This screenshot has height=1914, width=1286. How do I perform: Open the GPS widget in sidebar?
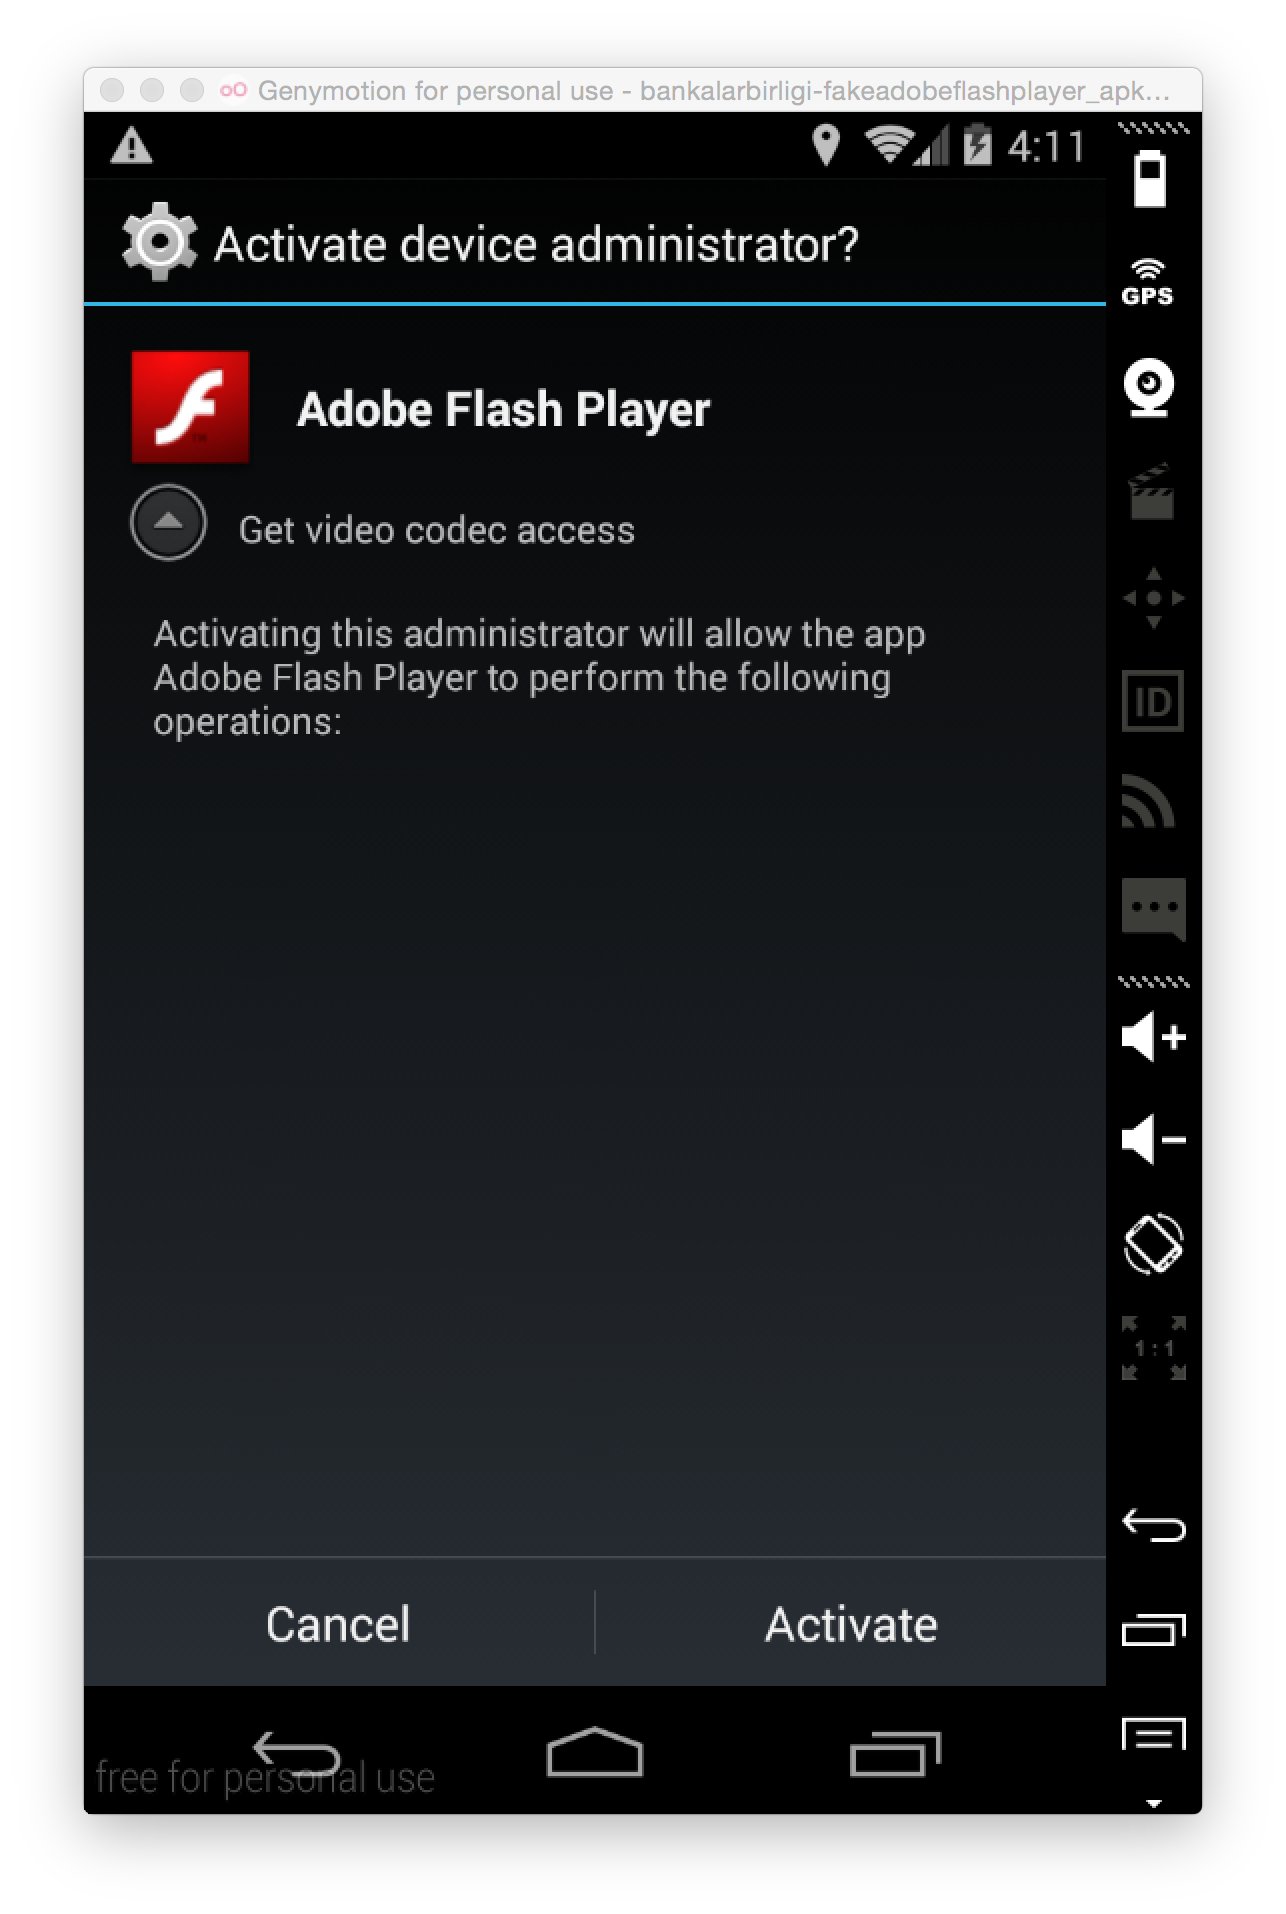pos(1148,283)
